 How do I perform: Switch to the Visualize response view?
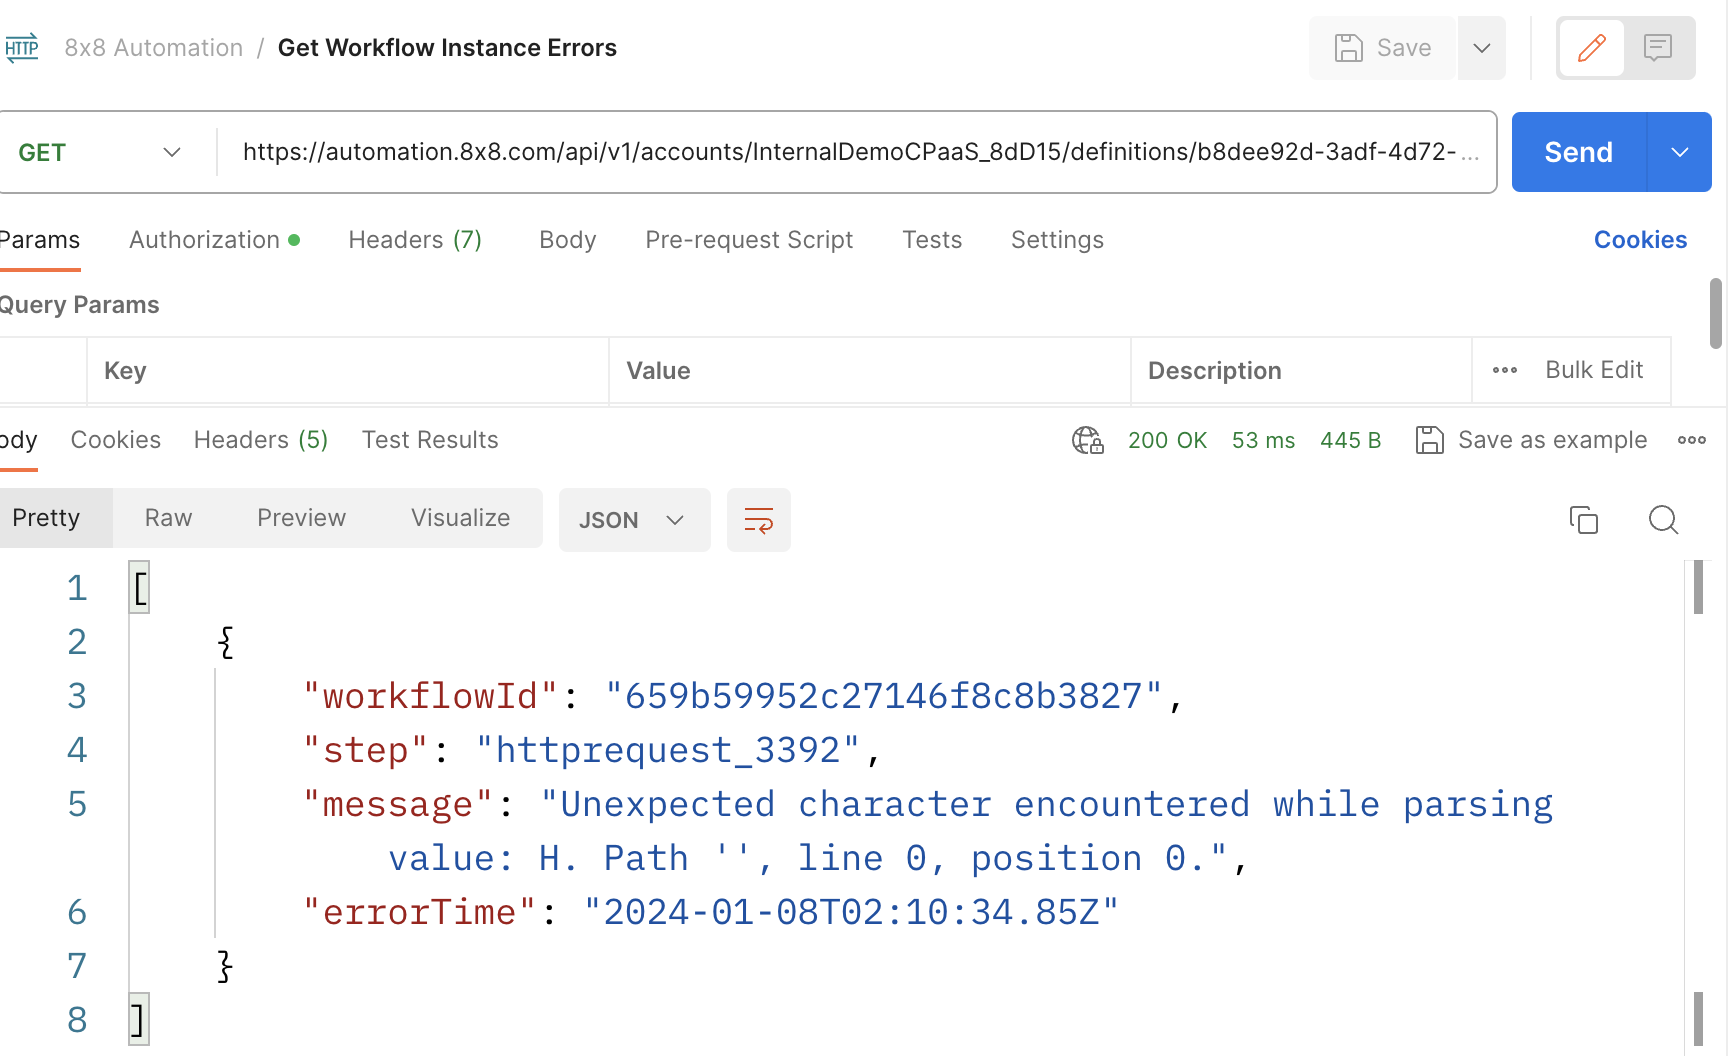460,518
